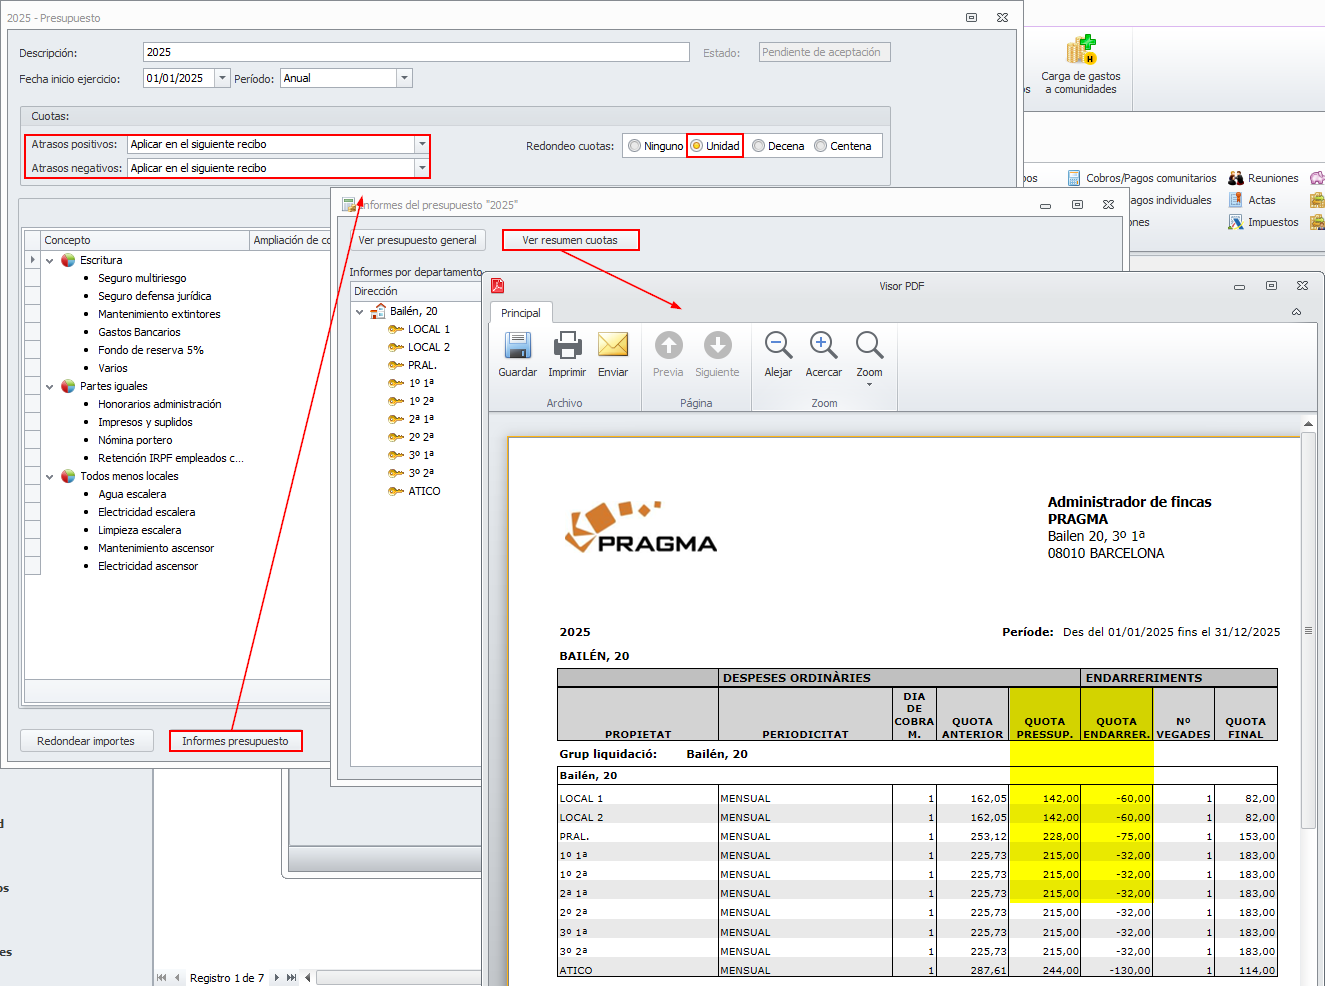Open the Período dropdown showing Anual

[x=404, y=78]
